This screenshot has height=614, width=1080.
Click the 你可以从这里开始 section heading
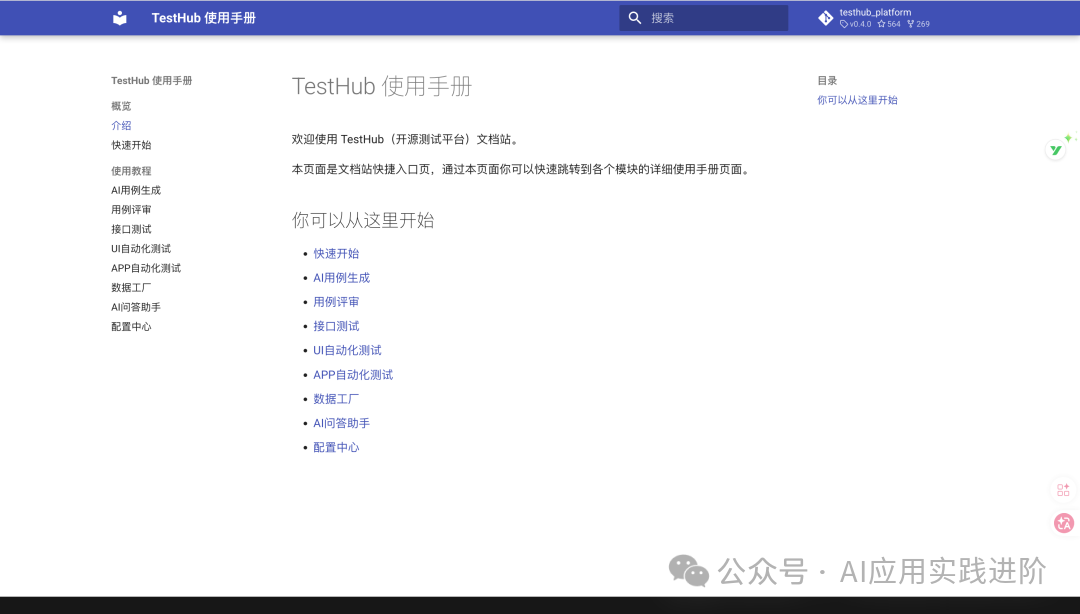click(363, 220)
